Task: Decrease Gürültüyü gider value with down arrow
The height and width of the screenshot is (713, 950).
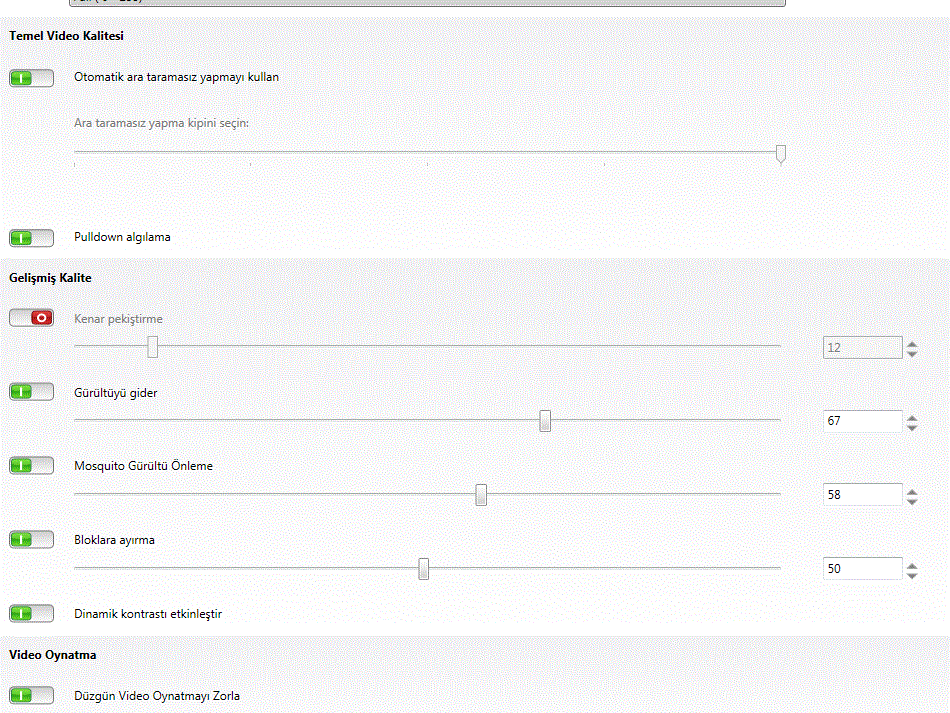Action: point(912,427)
